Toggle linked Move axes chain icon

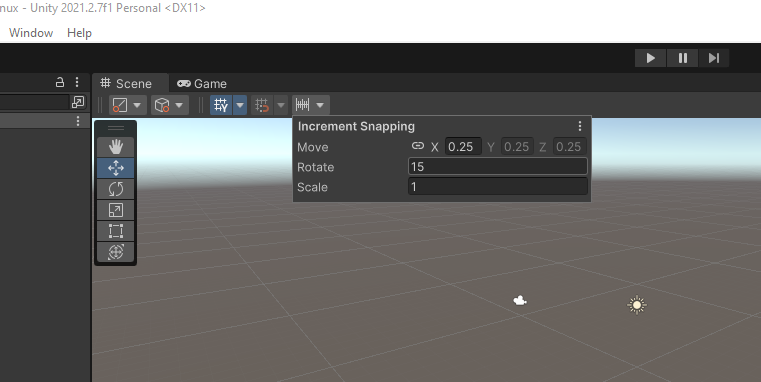point(417,146)
